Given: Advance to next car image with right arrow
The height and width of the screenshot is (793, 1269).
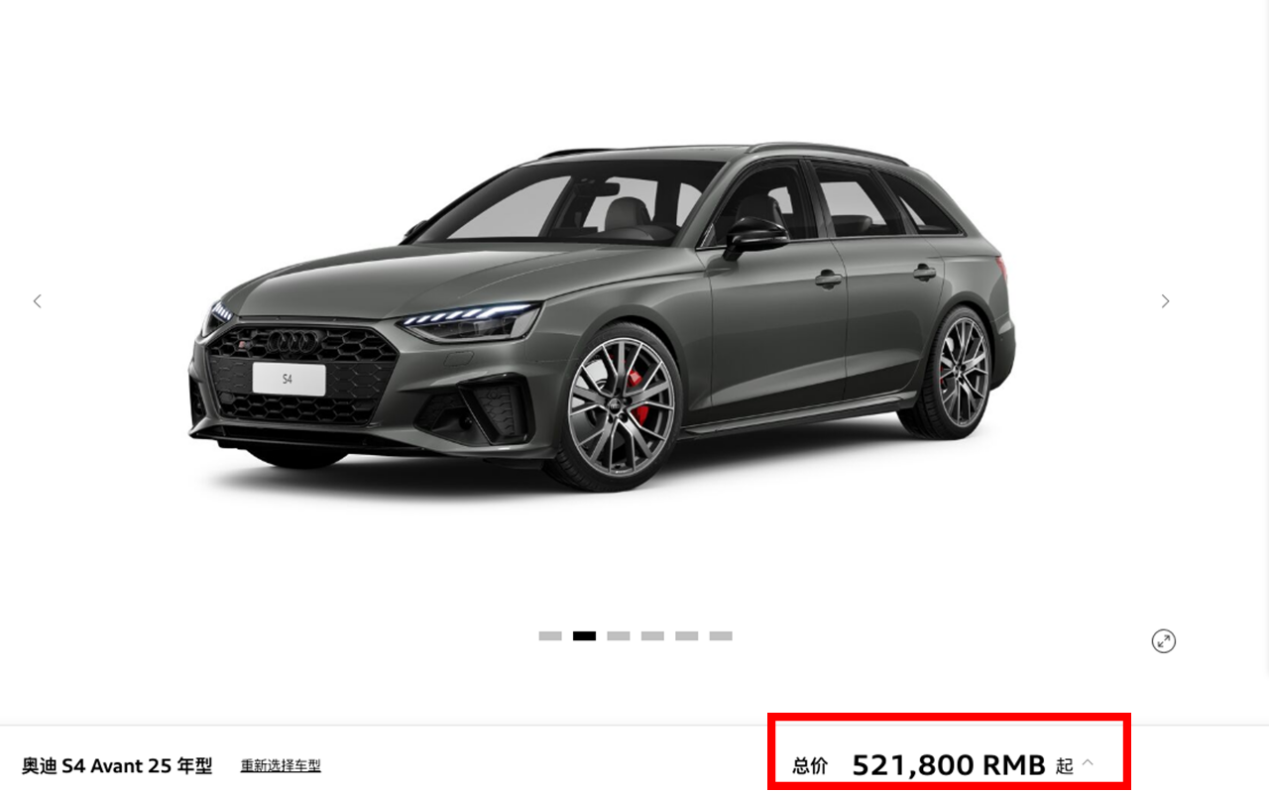Looking at the screenshot, I should coord(1165,301).
